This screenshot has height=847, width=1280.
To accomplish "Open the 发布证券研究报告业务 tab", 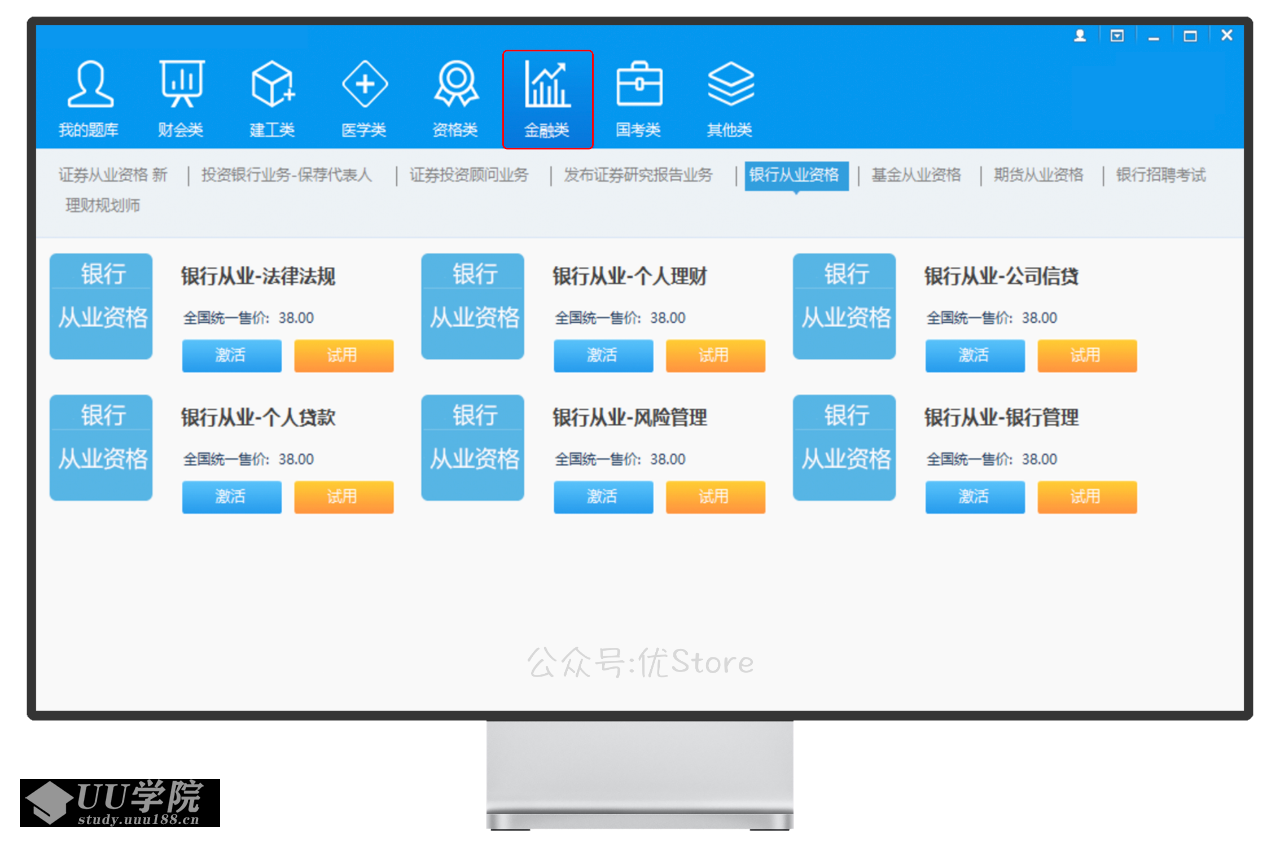I will (x=638, y=175).
